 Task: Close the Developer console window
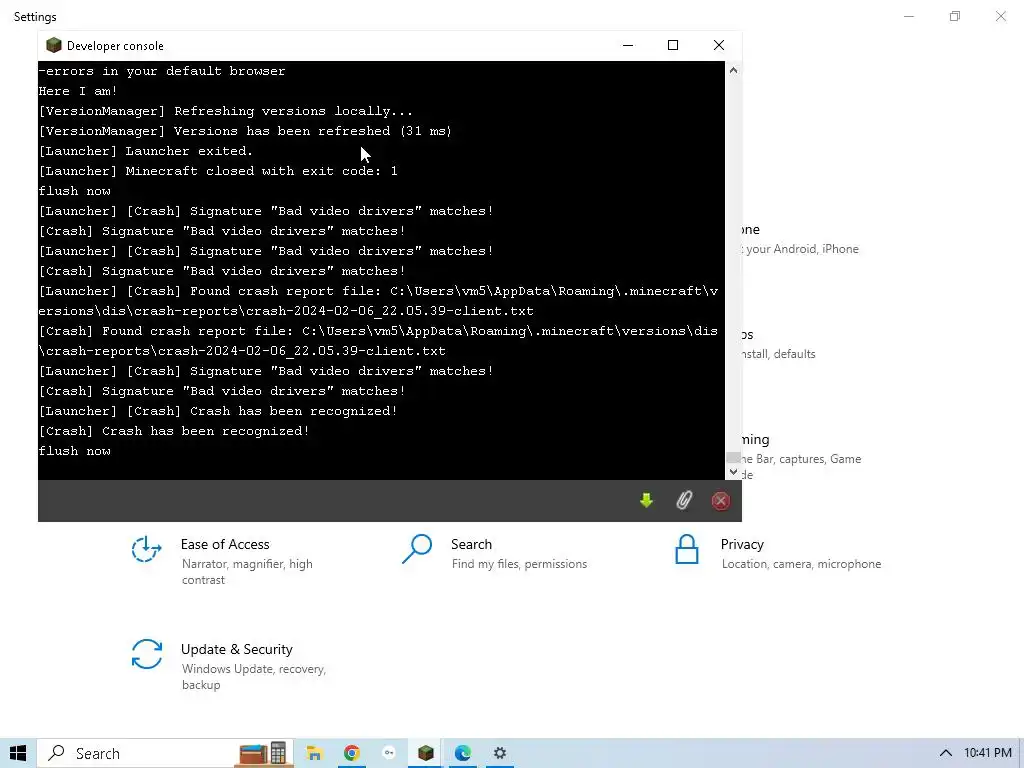(x=718, y=45)
